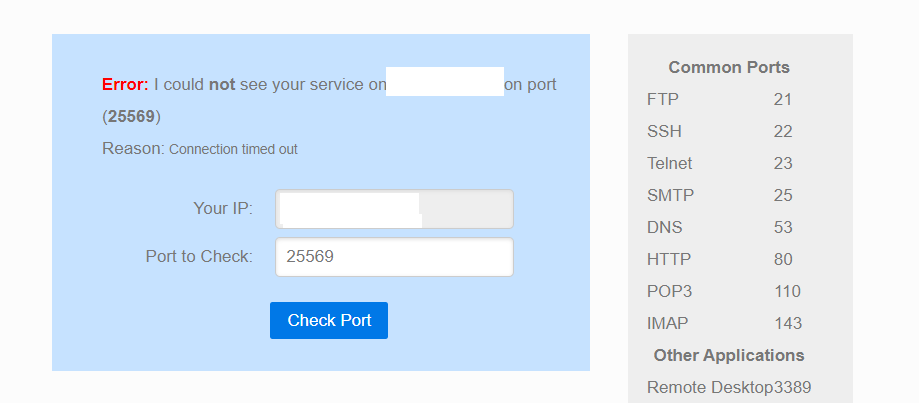Click the Check Port button

tap(329, 321)
